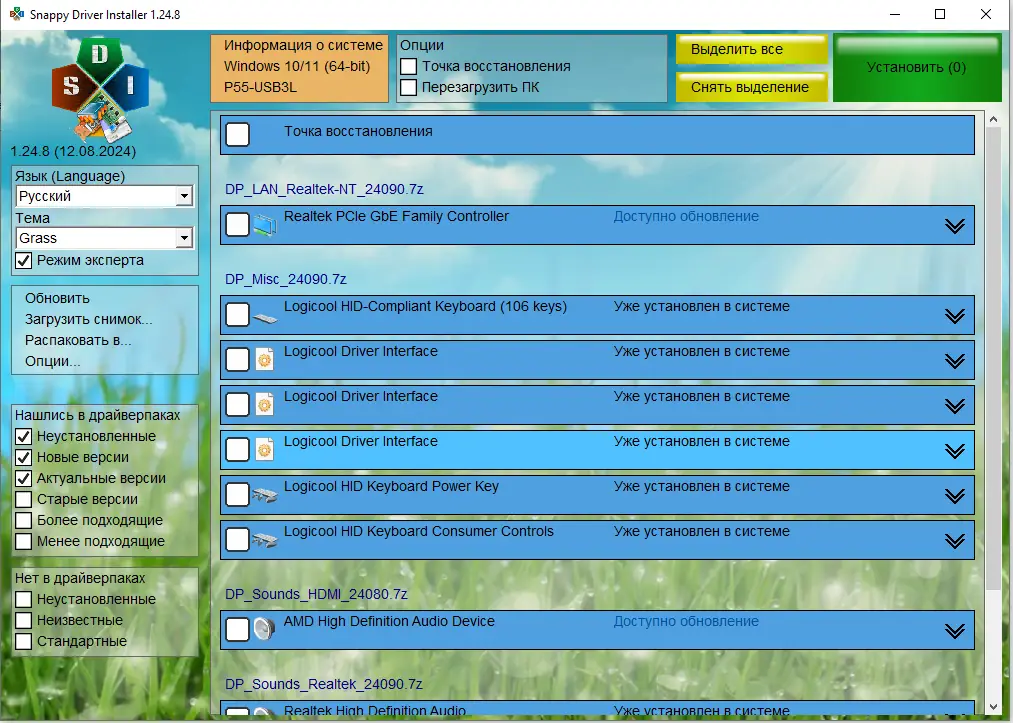Uncheck Актуальные версии filter

tap(23, 478)
